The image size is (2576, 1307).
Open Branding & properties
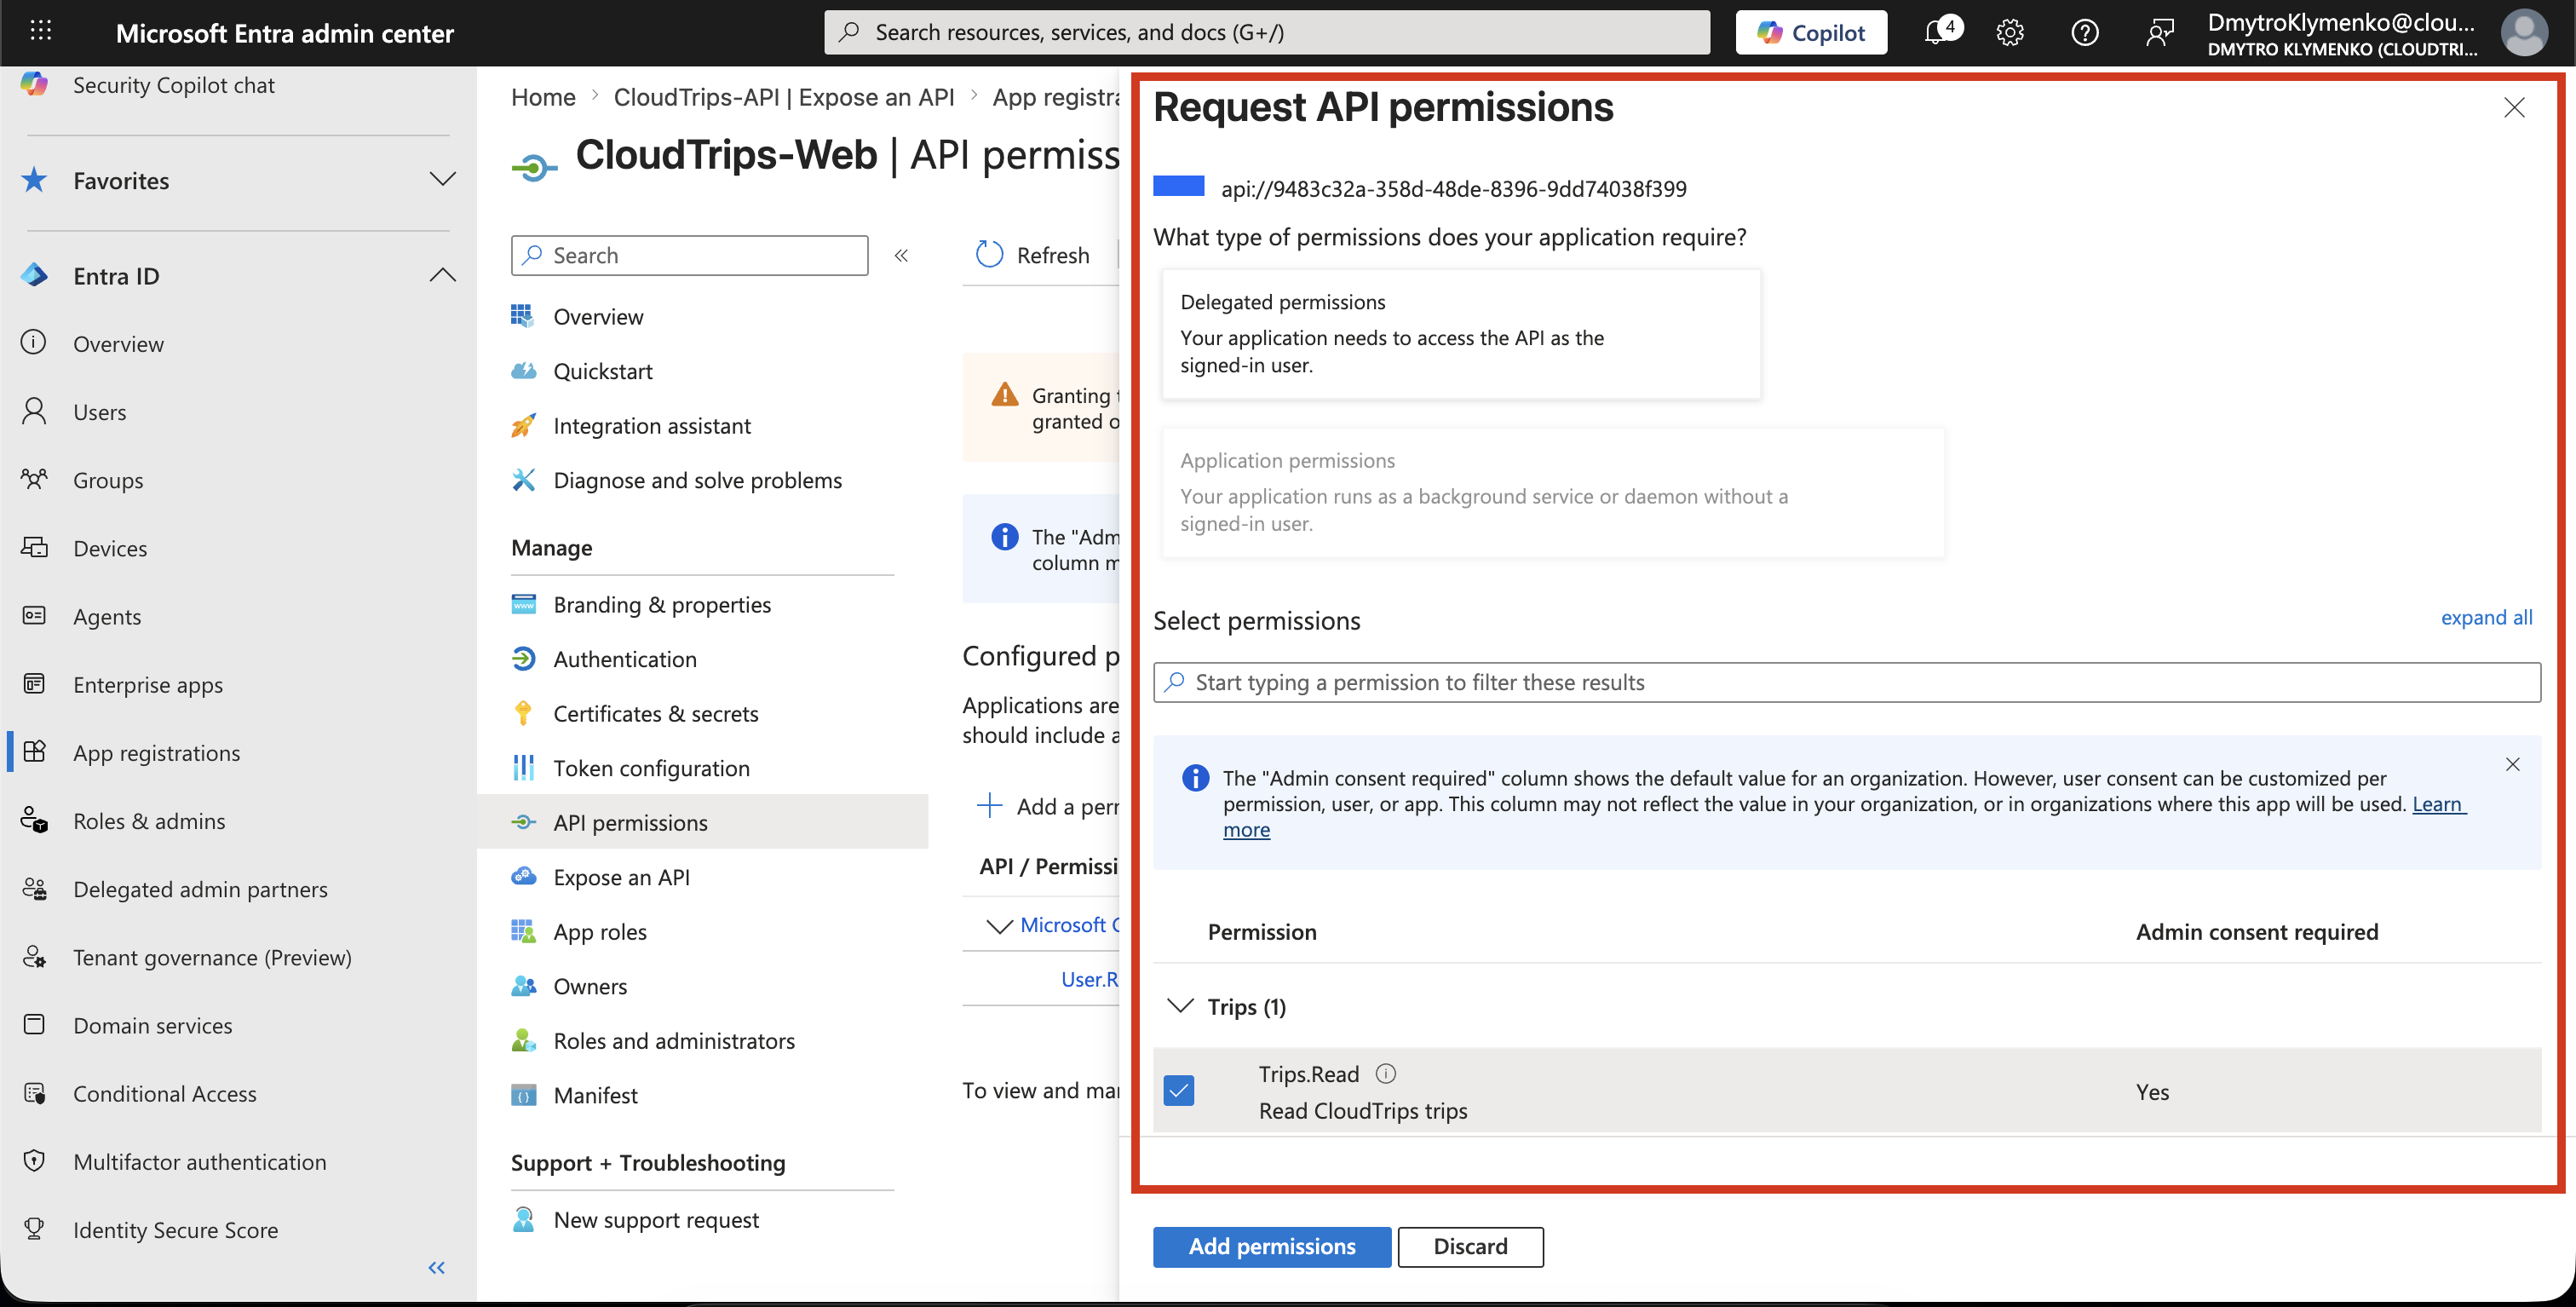[x=662, y=604]
